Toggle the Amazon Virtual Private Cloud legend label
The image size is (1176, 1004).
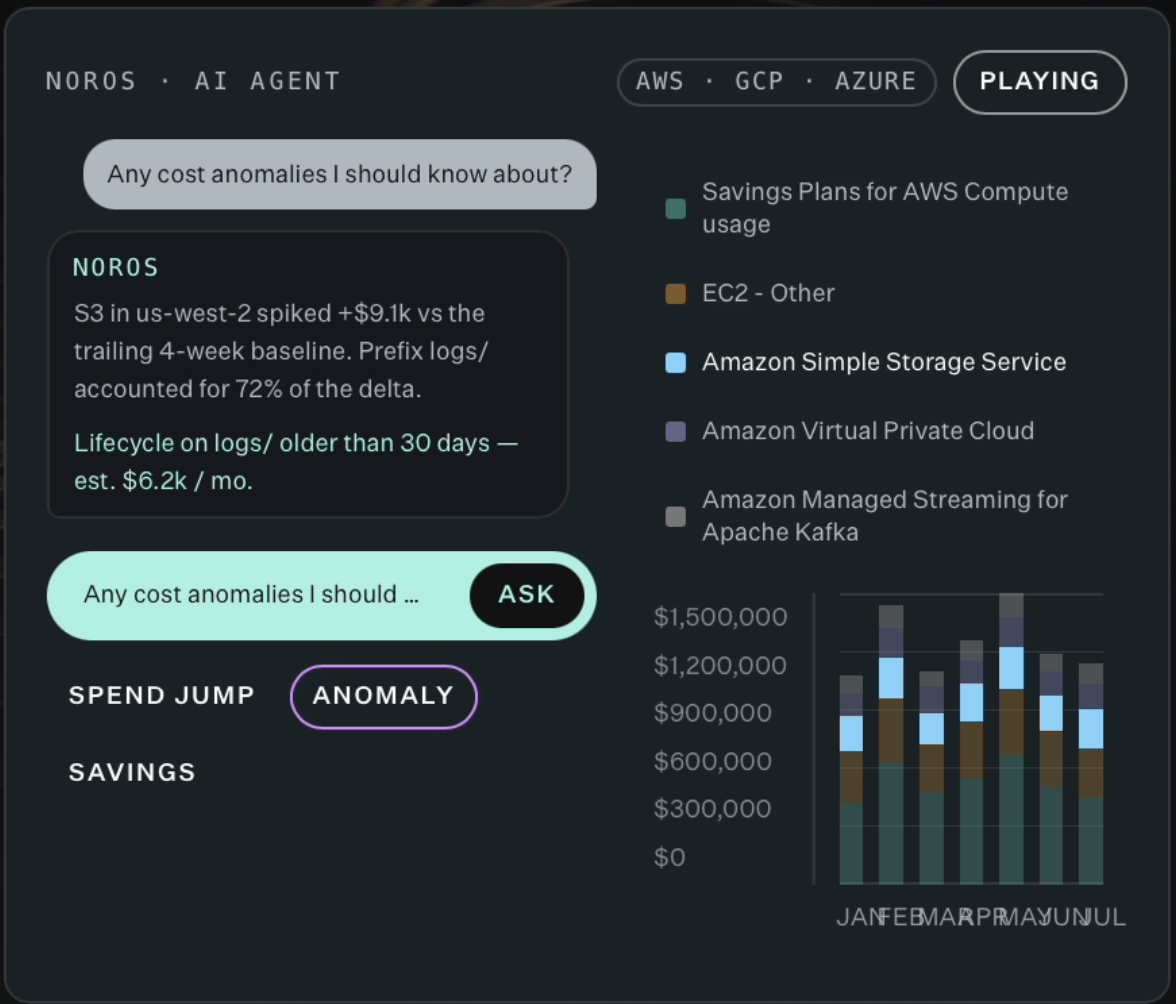click(868, 431)
